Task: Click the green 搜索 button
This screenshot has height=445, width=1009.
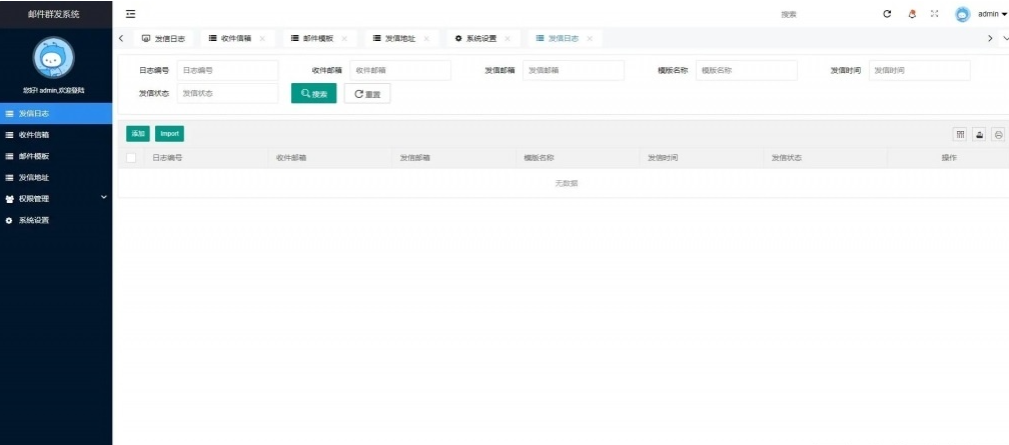Action: (x=313, y=93)
